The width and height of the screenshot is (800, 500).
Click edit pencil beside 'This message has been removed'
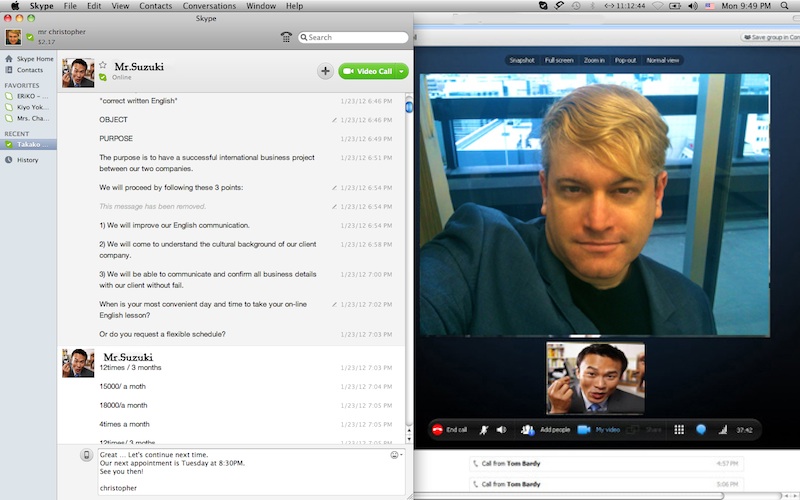(x=334, y=207)
